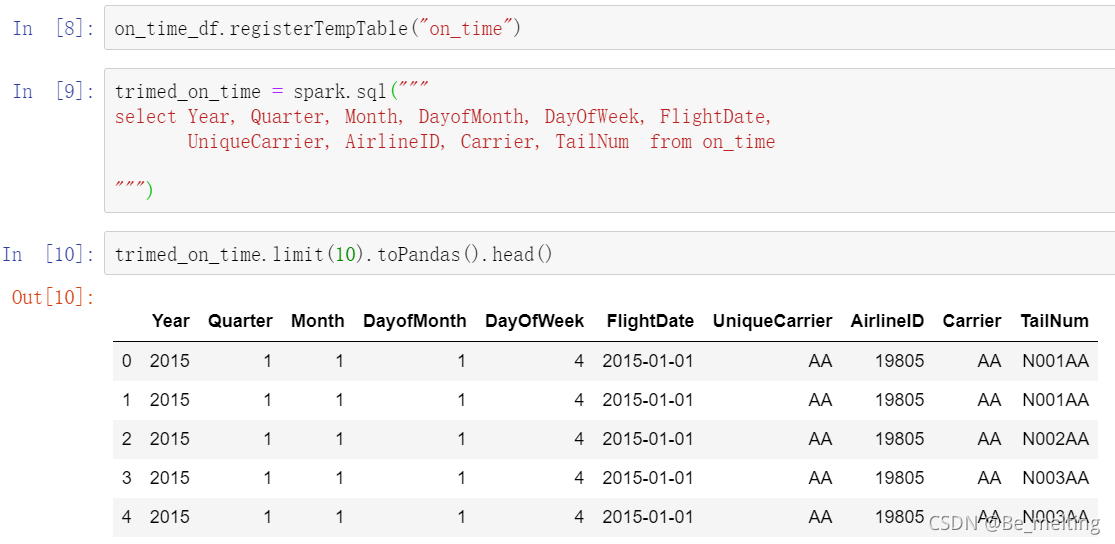Click the Month column header
Image resolution: width=1115 pixels, height=544 pixels.
[x=317, y=321]
